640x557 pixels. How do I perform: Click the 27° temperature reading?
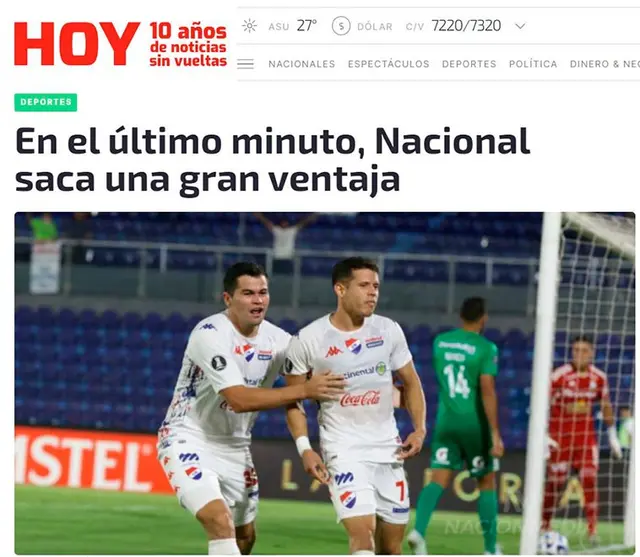coord(307,26)
